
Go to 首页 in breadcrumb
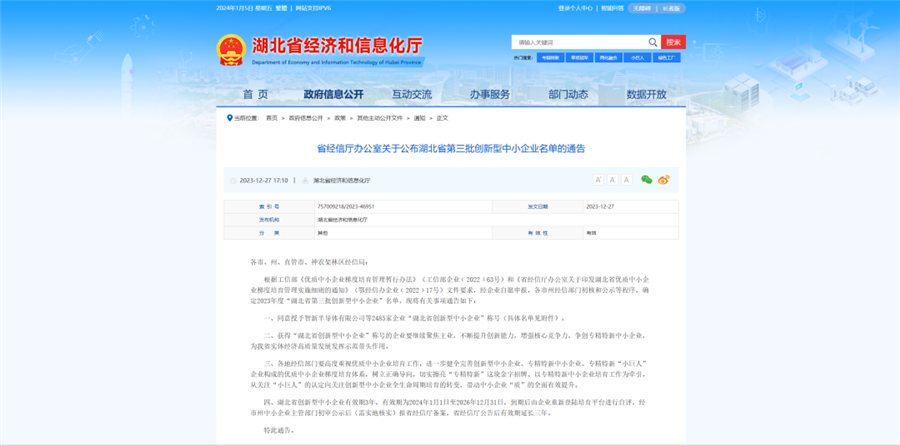click(x=271, y=118)
